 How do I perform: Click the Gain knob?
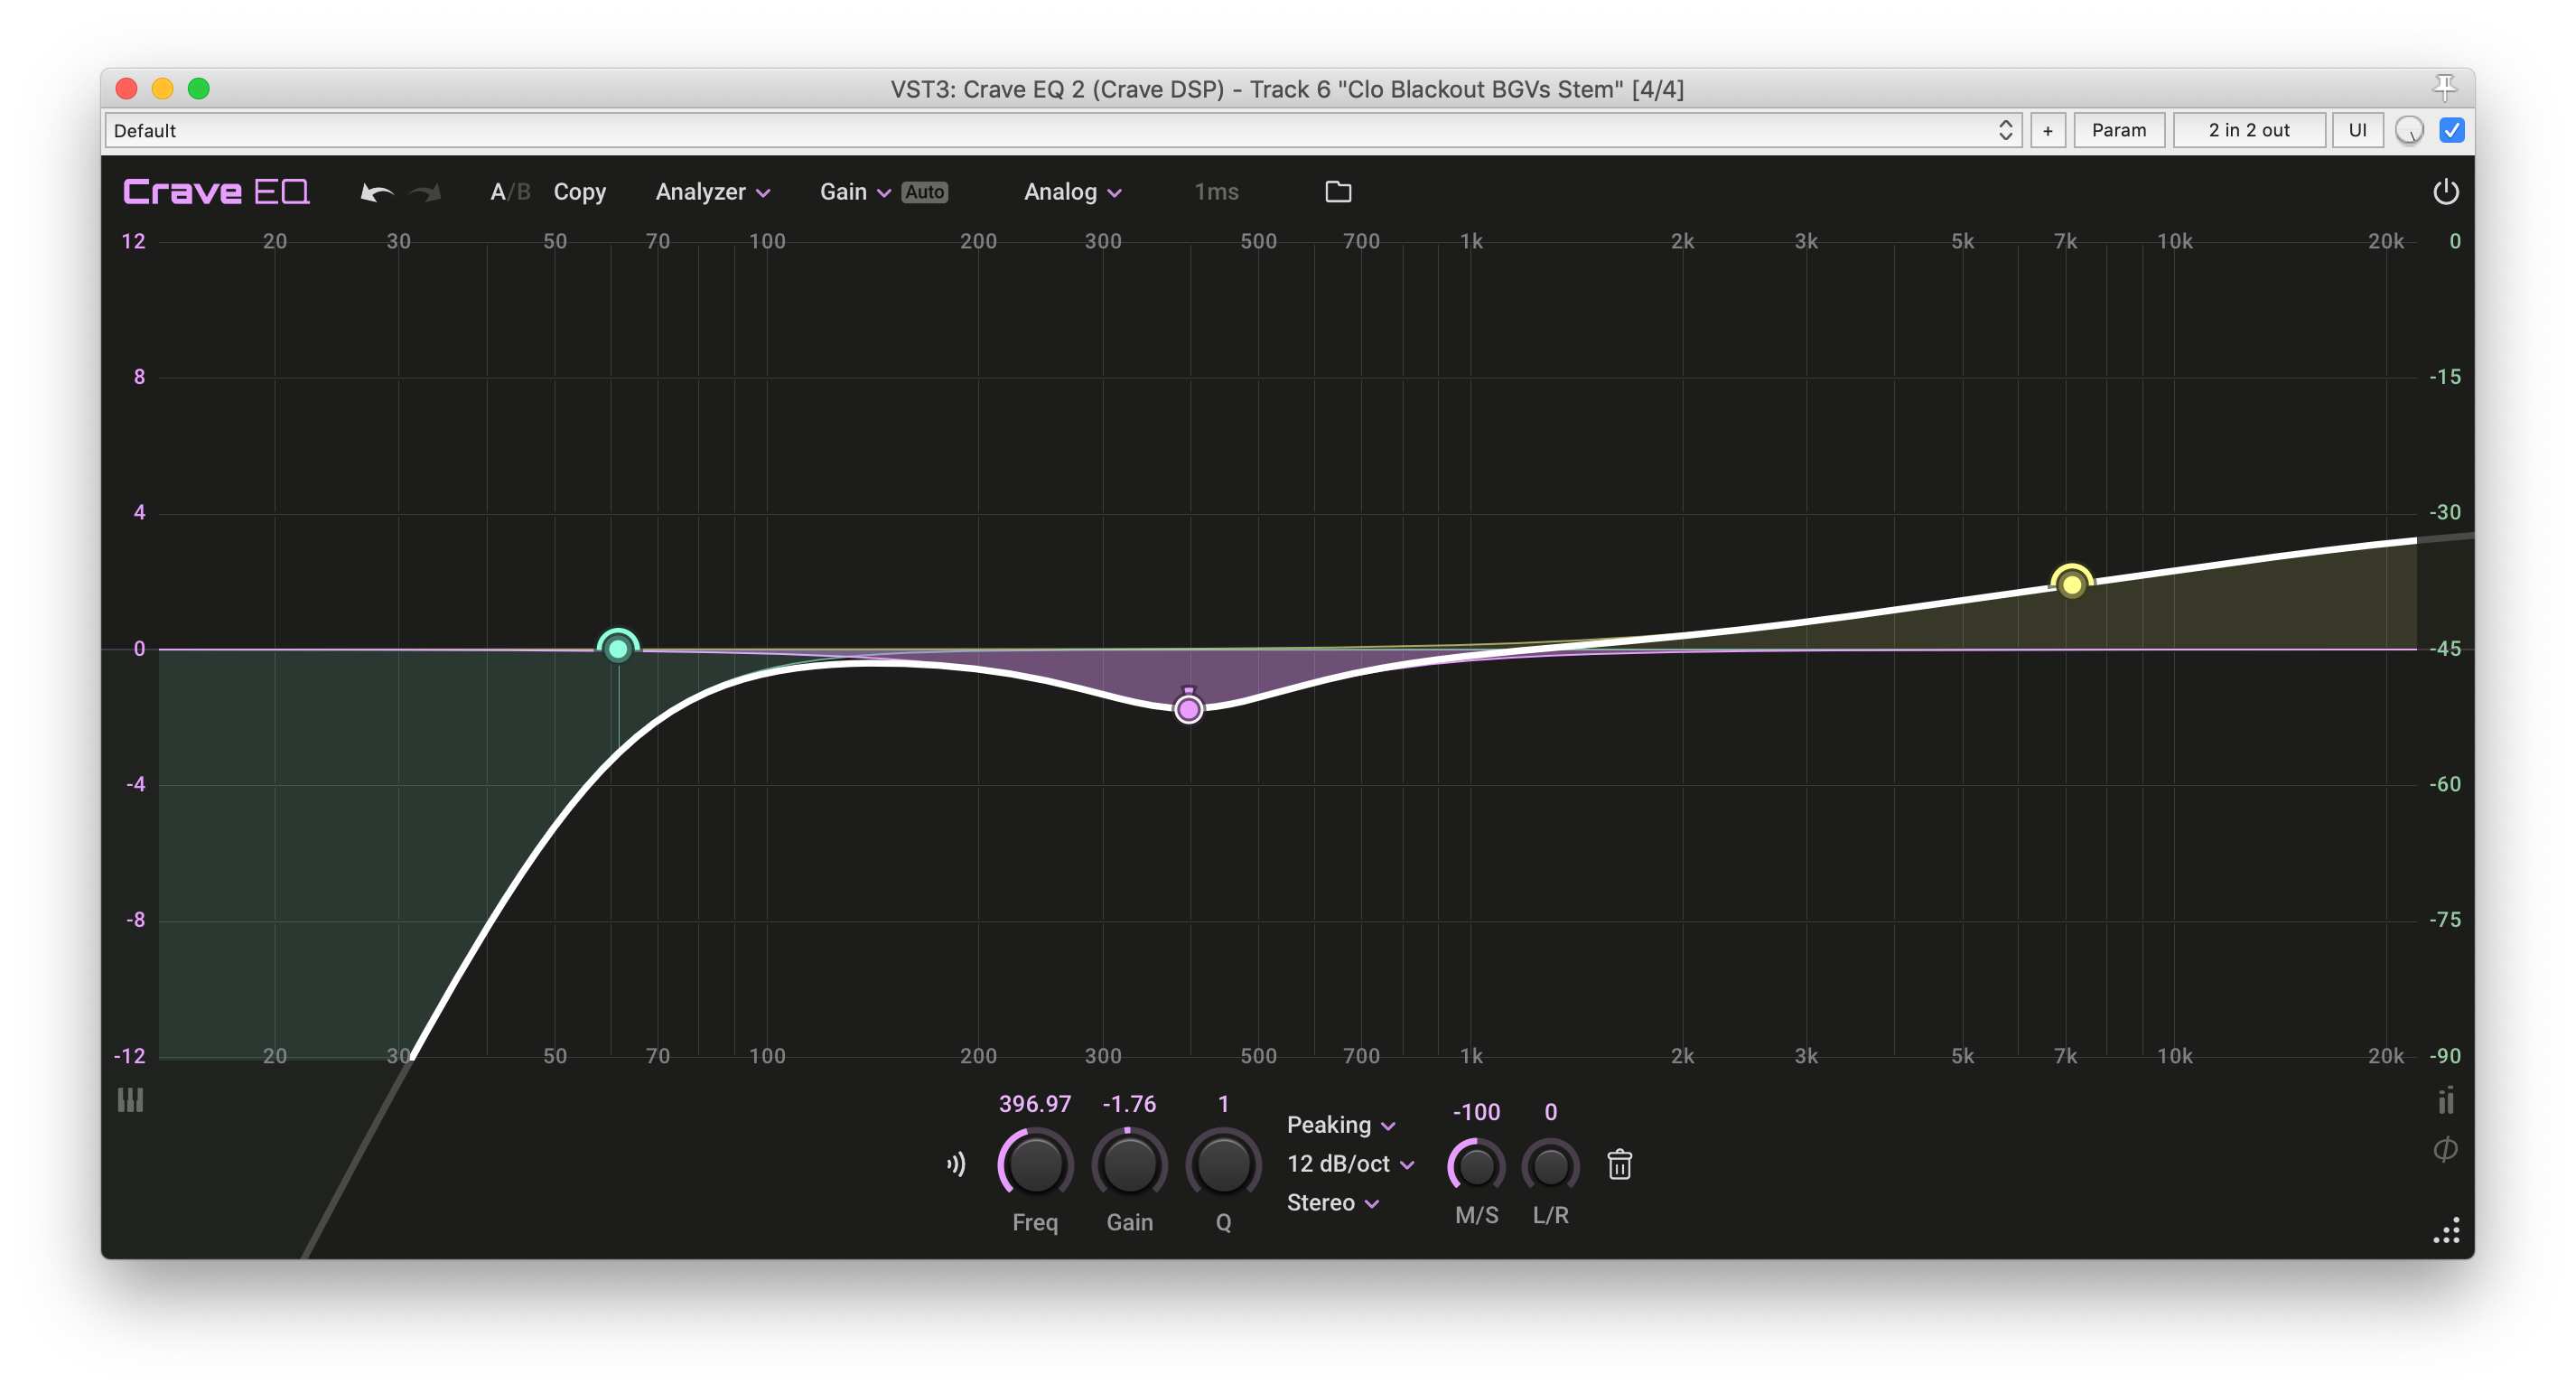[x=1129, y=1164]
